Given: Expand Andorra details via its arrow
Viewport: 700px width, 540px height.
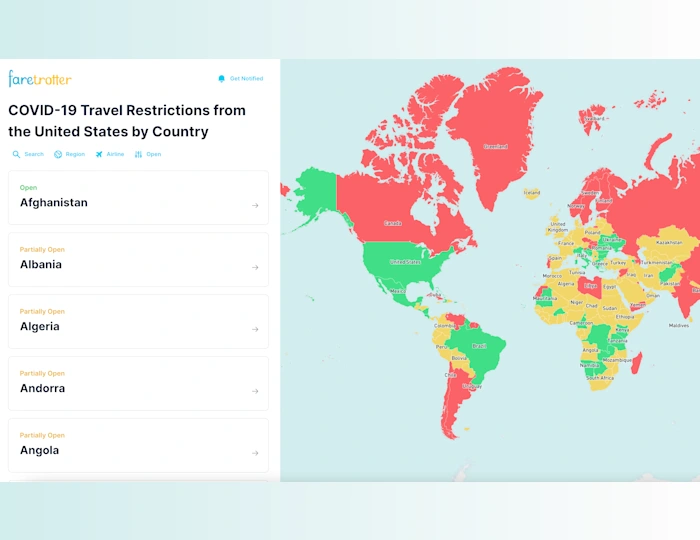Looking at the screenshot, I should [255, 391].
